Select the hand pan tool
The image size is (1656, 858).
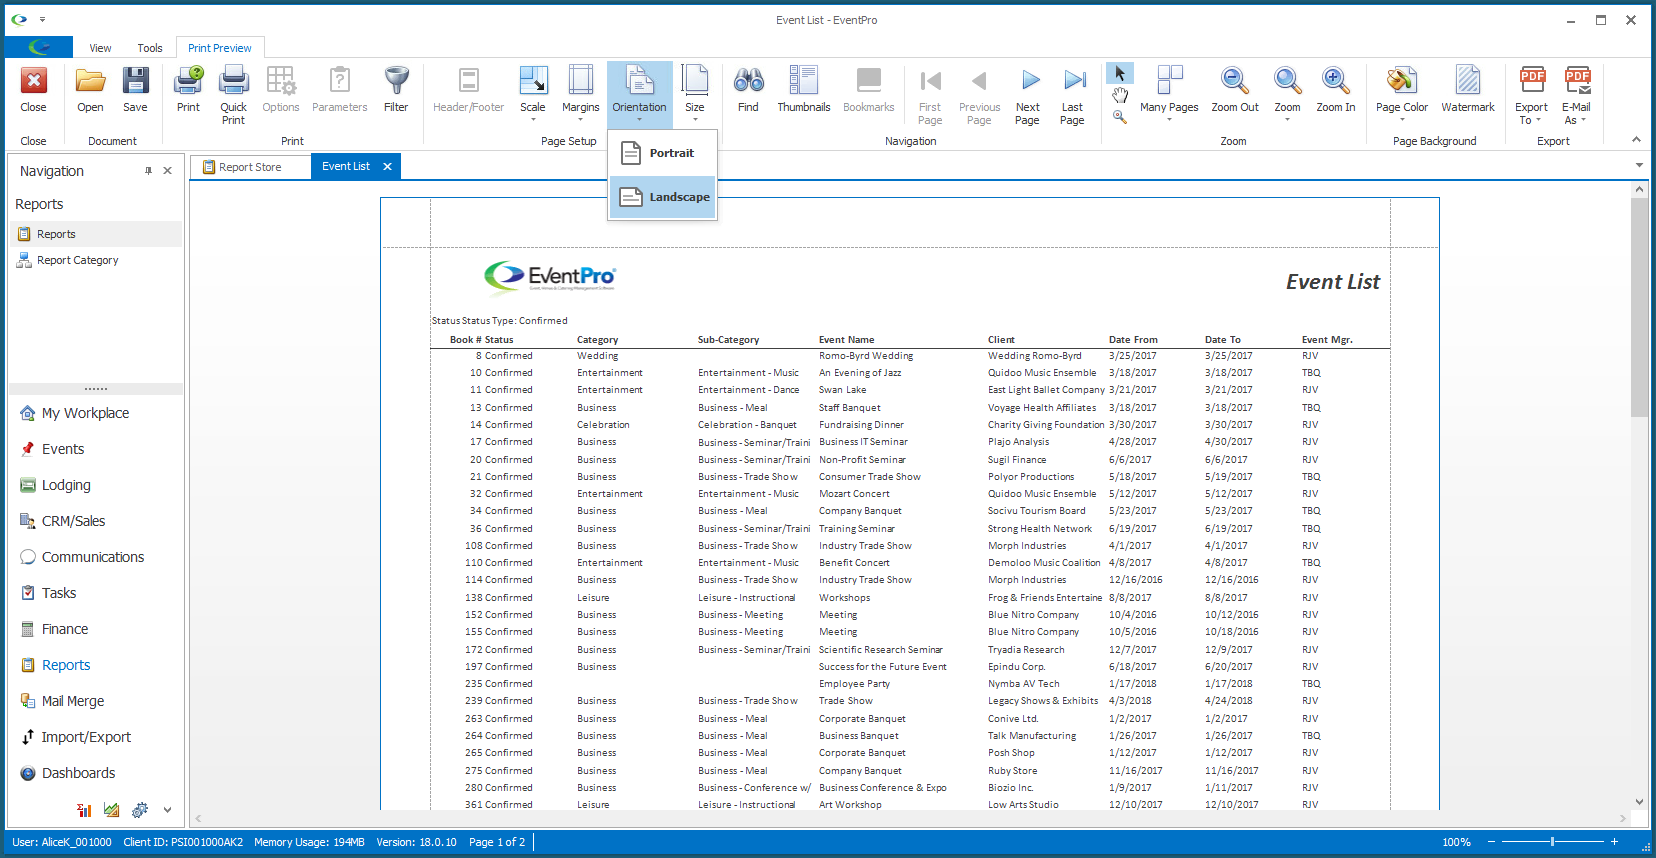(1120, 95)
